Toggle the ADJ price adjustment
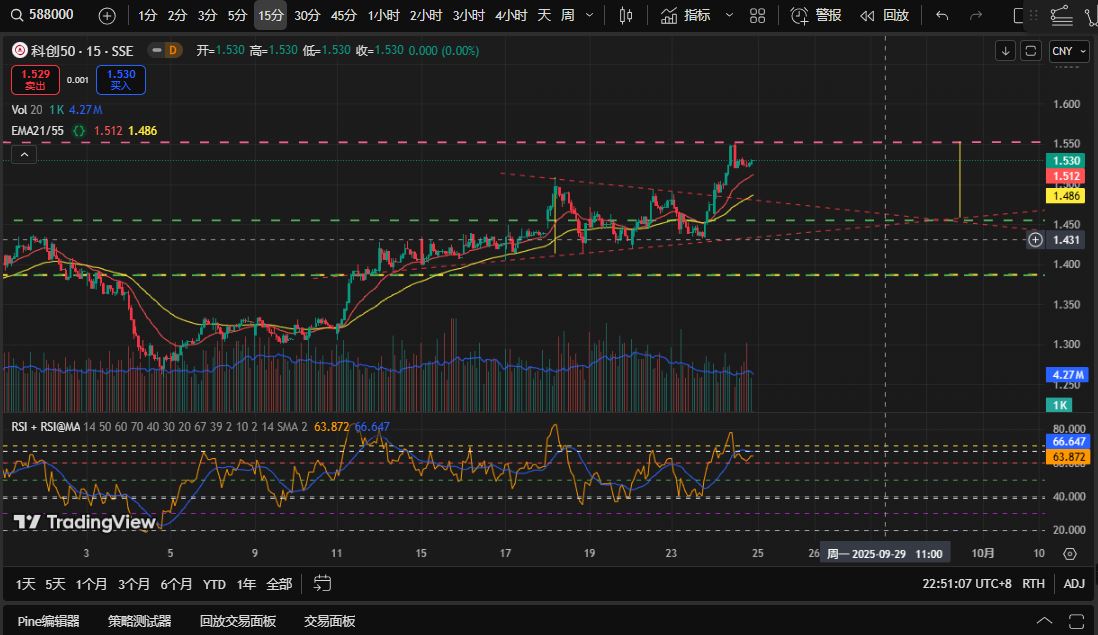This screenshot has width=1098, height=635. [x=1073, y=583]
